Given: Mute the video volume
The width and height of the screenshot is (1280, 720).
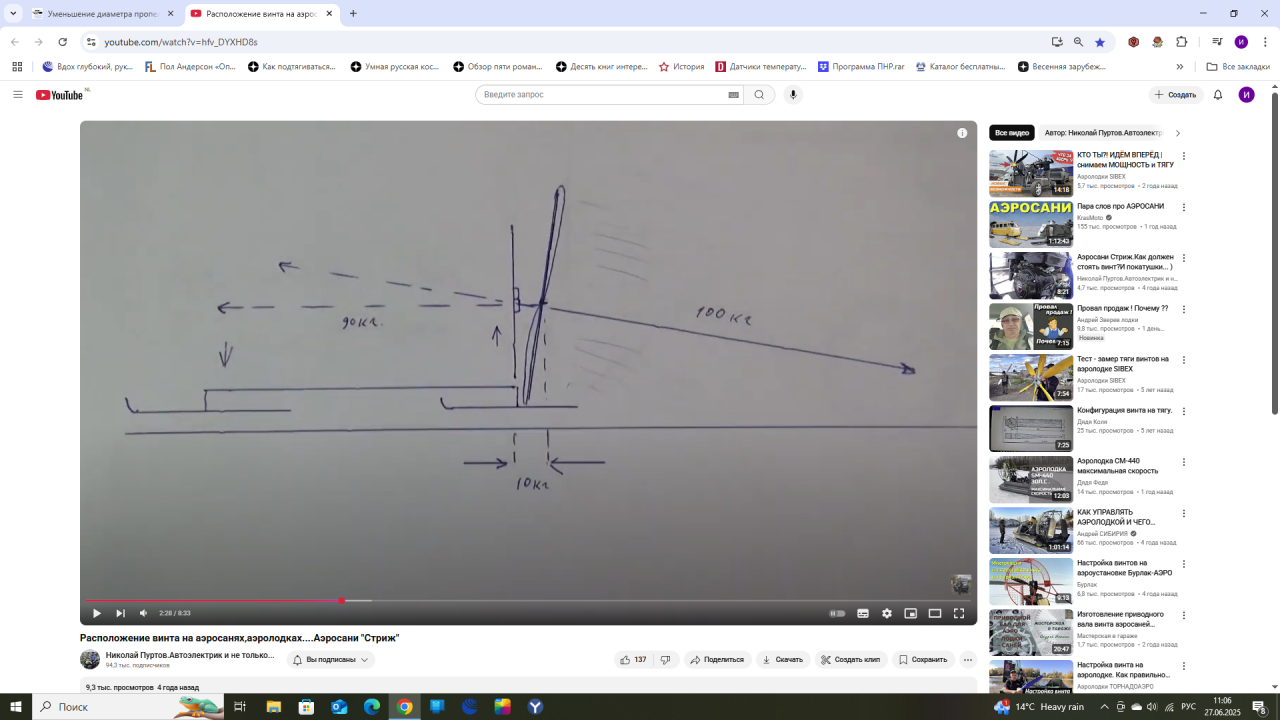Looking at the screenshot, I should click(143, 613).
